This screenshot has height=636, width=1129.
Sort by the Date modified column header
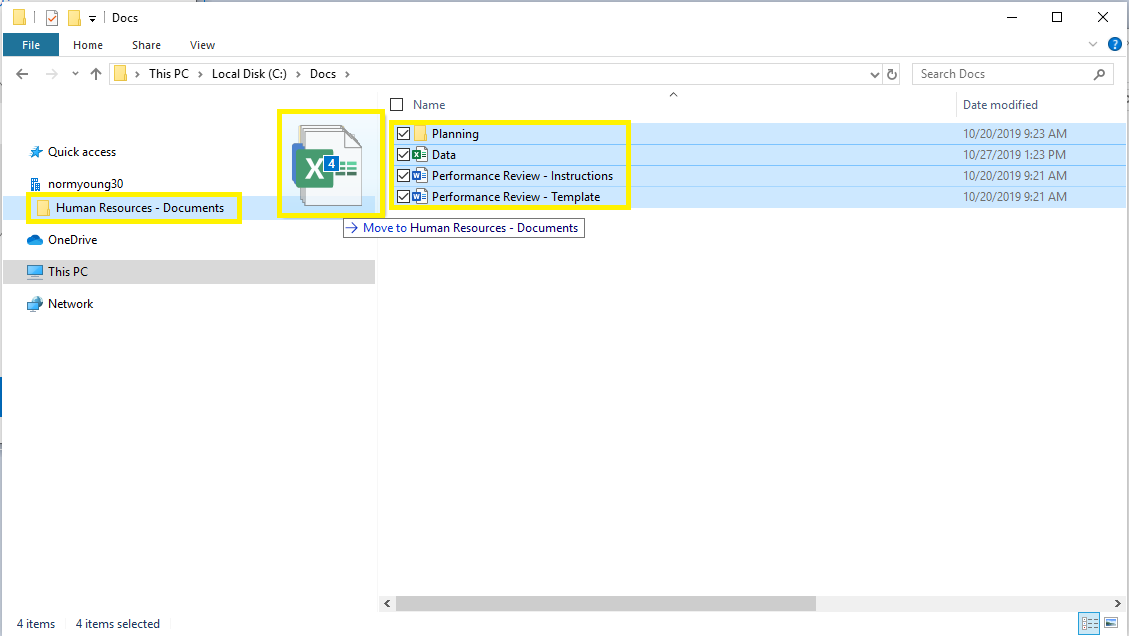pyautogui.click(x=1000, y=105)
